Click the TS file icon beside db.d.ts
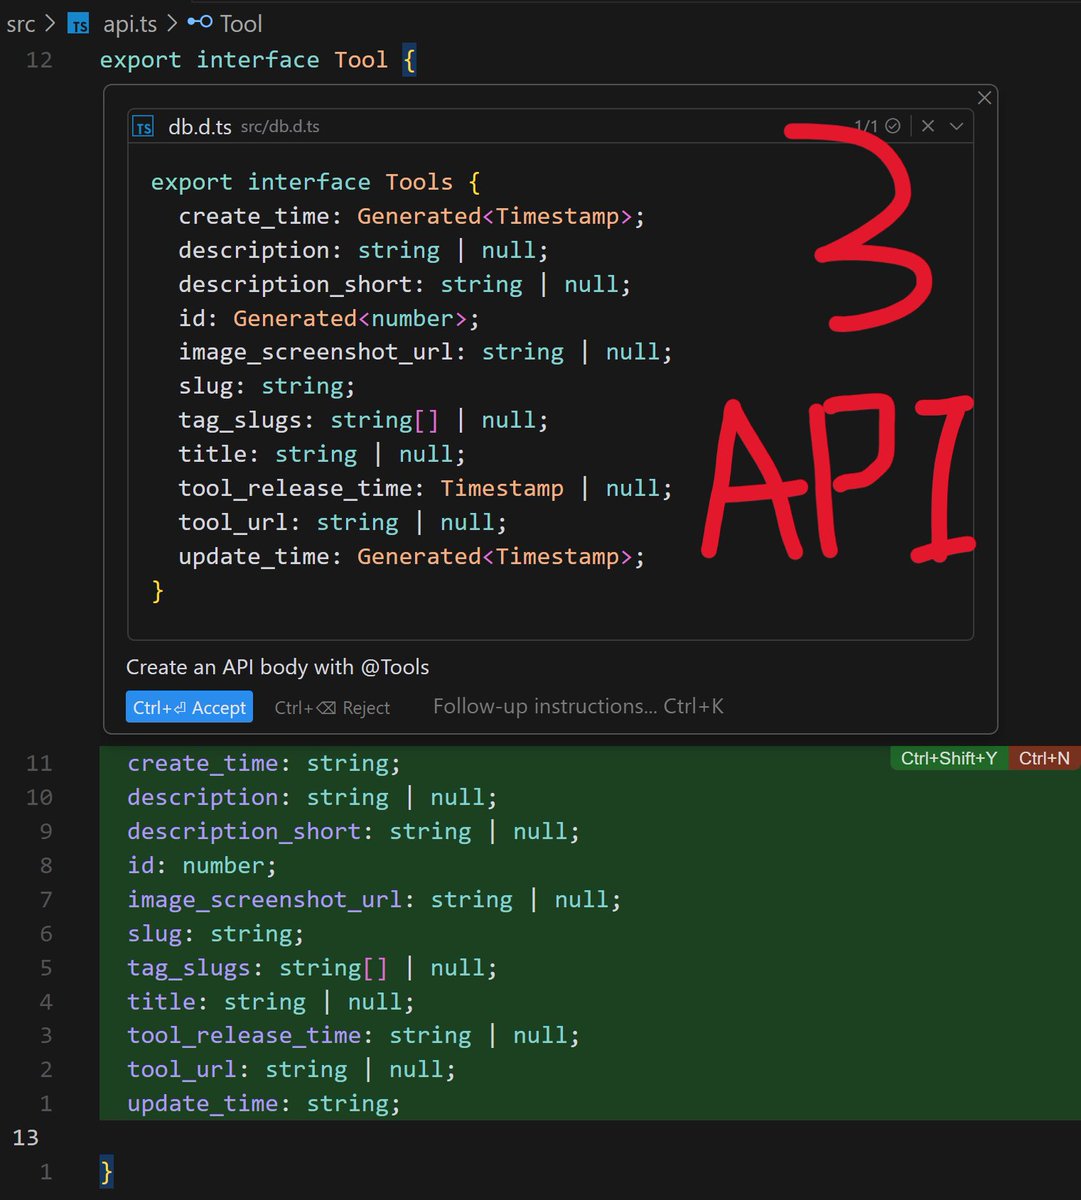The width and height of the screenshot is (1081, 1200). (x=143, y=126)
